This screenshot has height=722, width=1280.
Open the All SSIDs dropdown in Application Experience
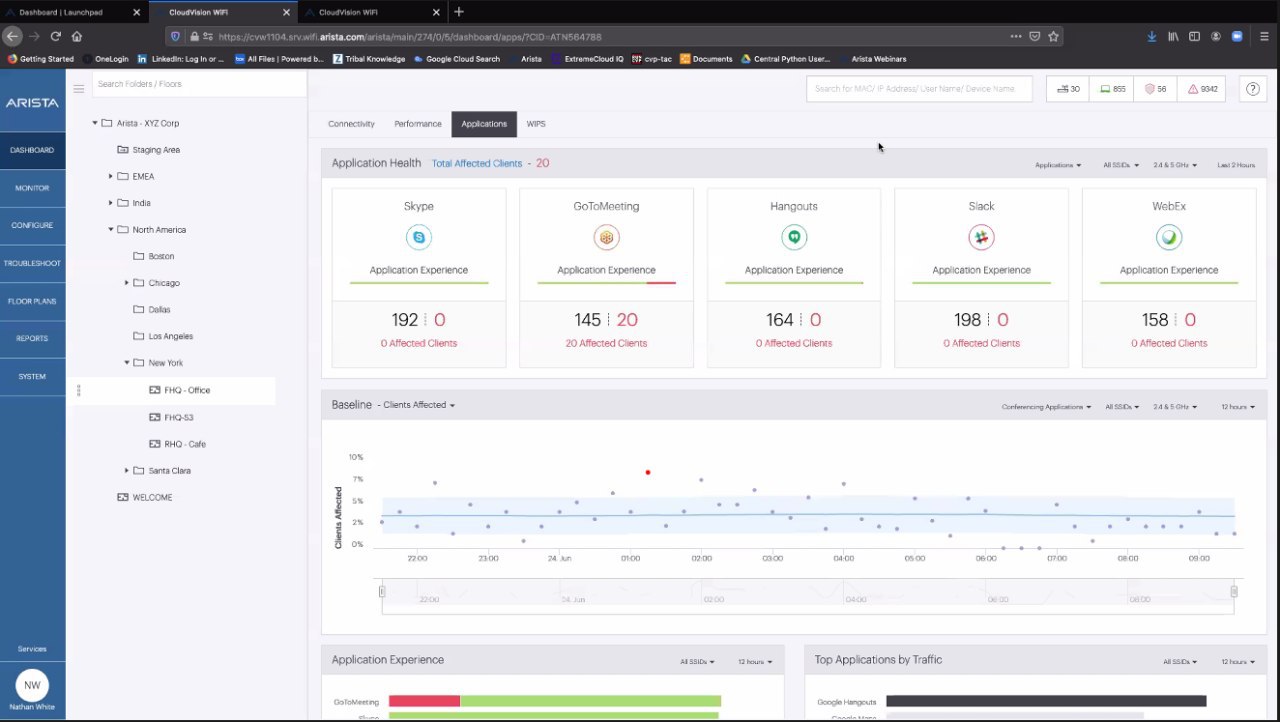[699, 662]
